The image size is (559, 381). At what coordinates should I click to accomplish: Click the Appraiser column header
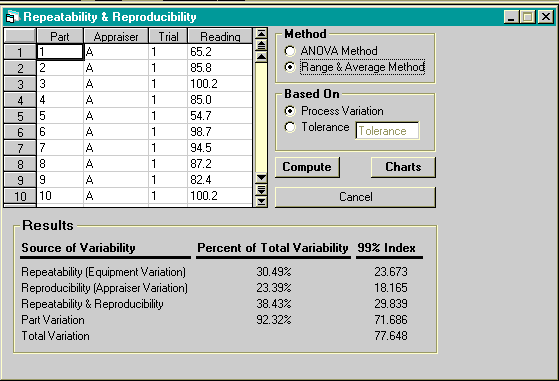[116, 36]
